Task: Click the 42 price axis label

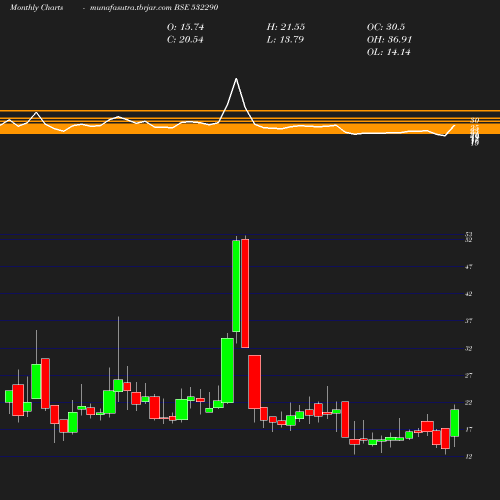Action: click(x=469, y=294)
